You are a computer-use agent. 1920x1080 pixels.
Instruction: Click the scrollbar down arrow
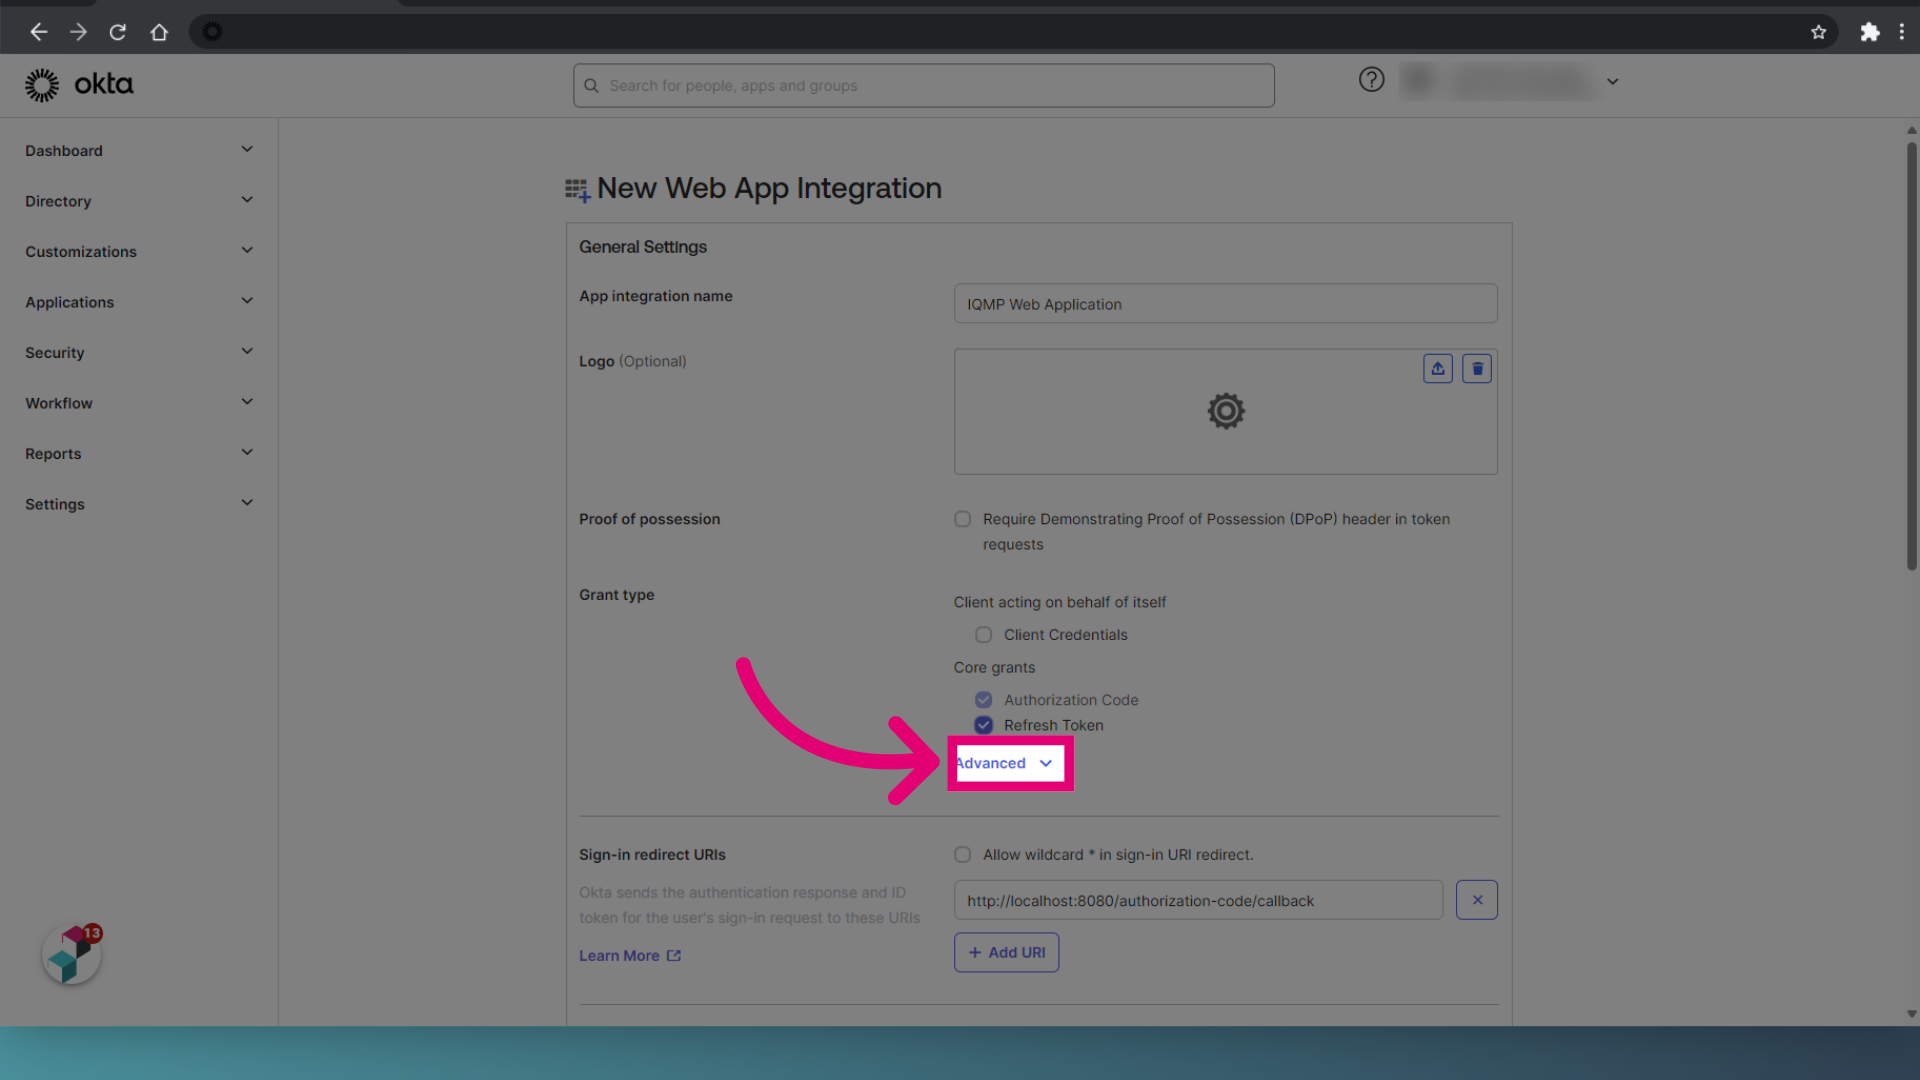tap(1911, 1014)
